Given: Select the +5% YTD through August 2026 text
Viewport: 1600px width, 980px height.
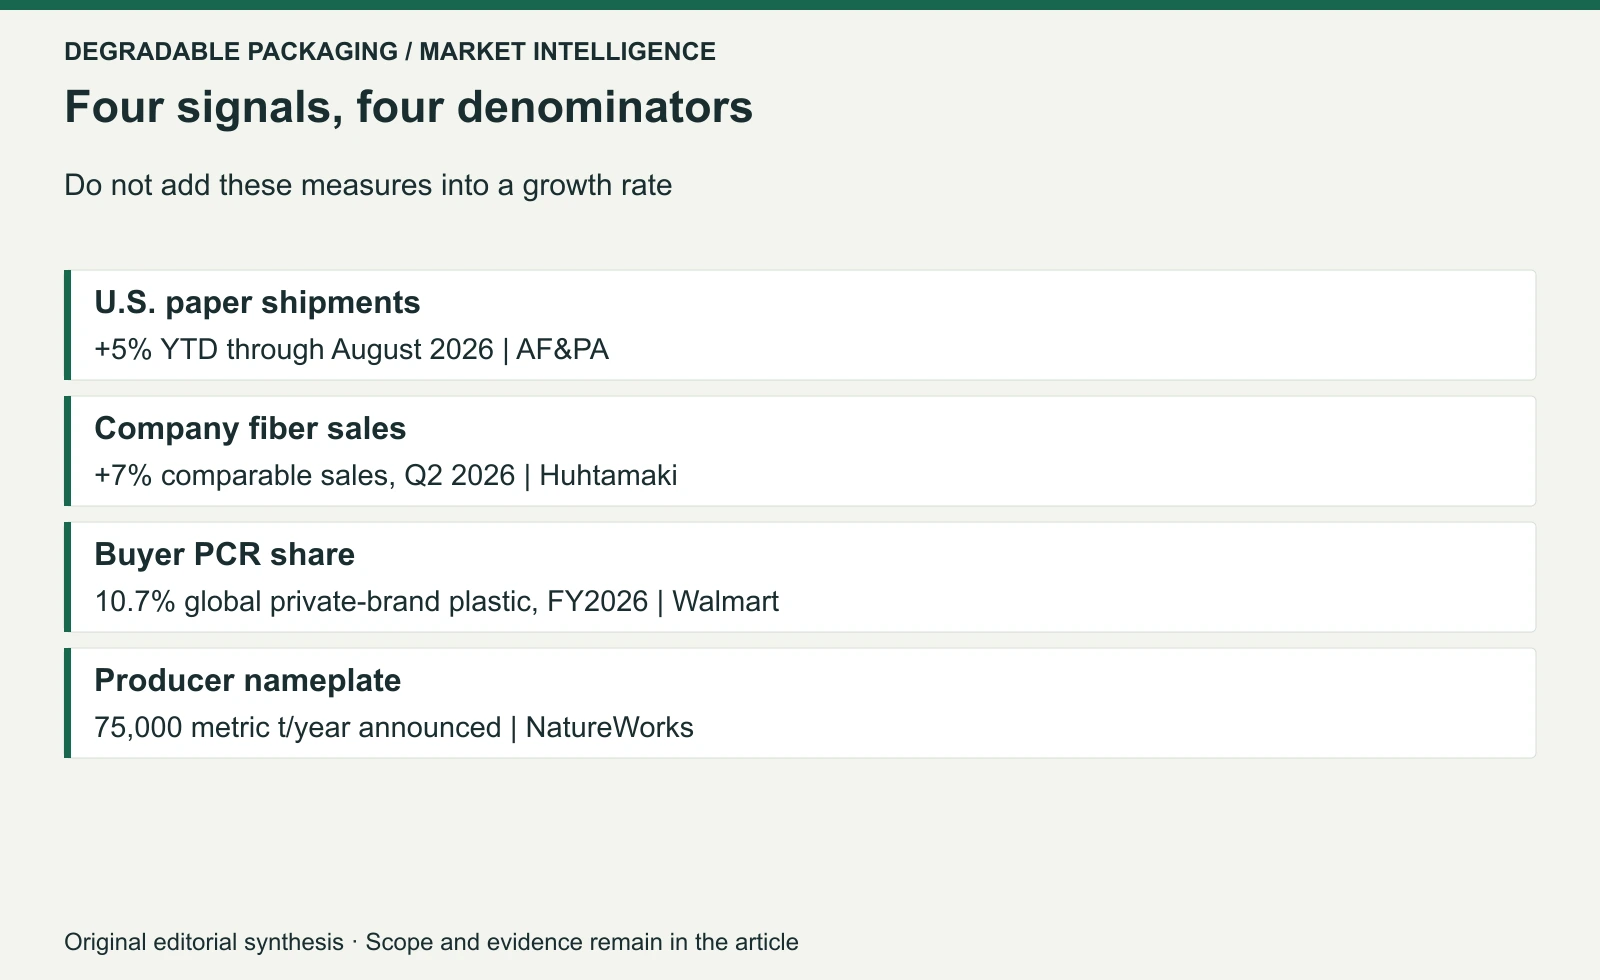Looking at the screenshot, I should click(x=294, y=349).
